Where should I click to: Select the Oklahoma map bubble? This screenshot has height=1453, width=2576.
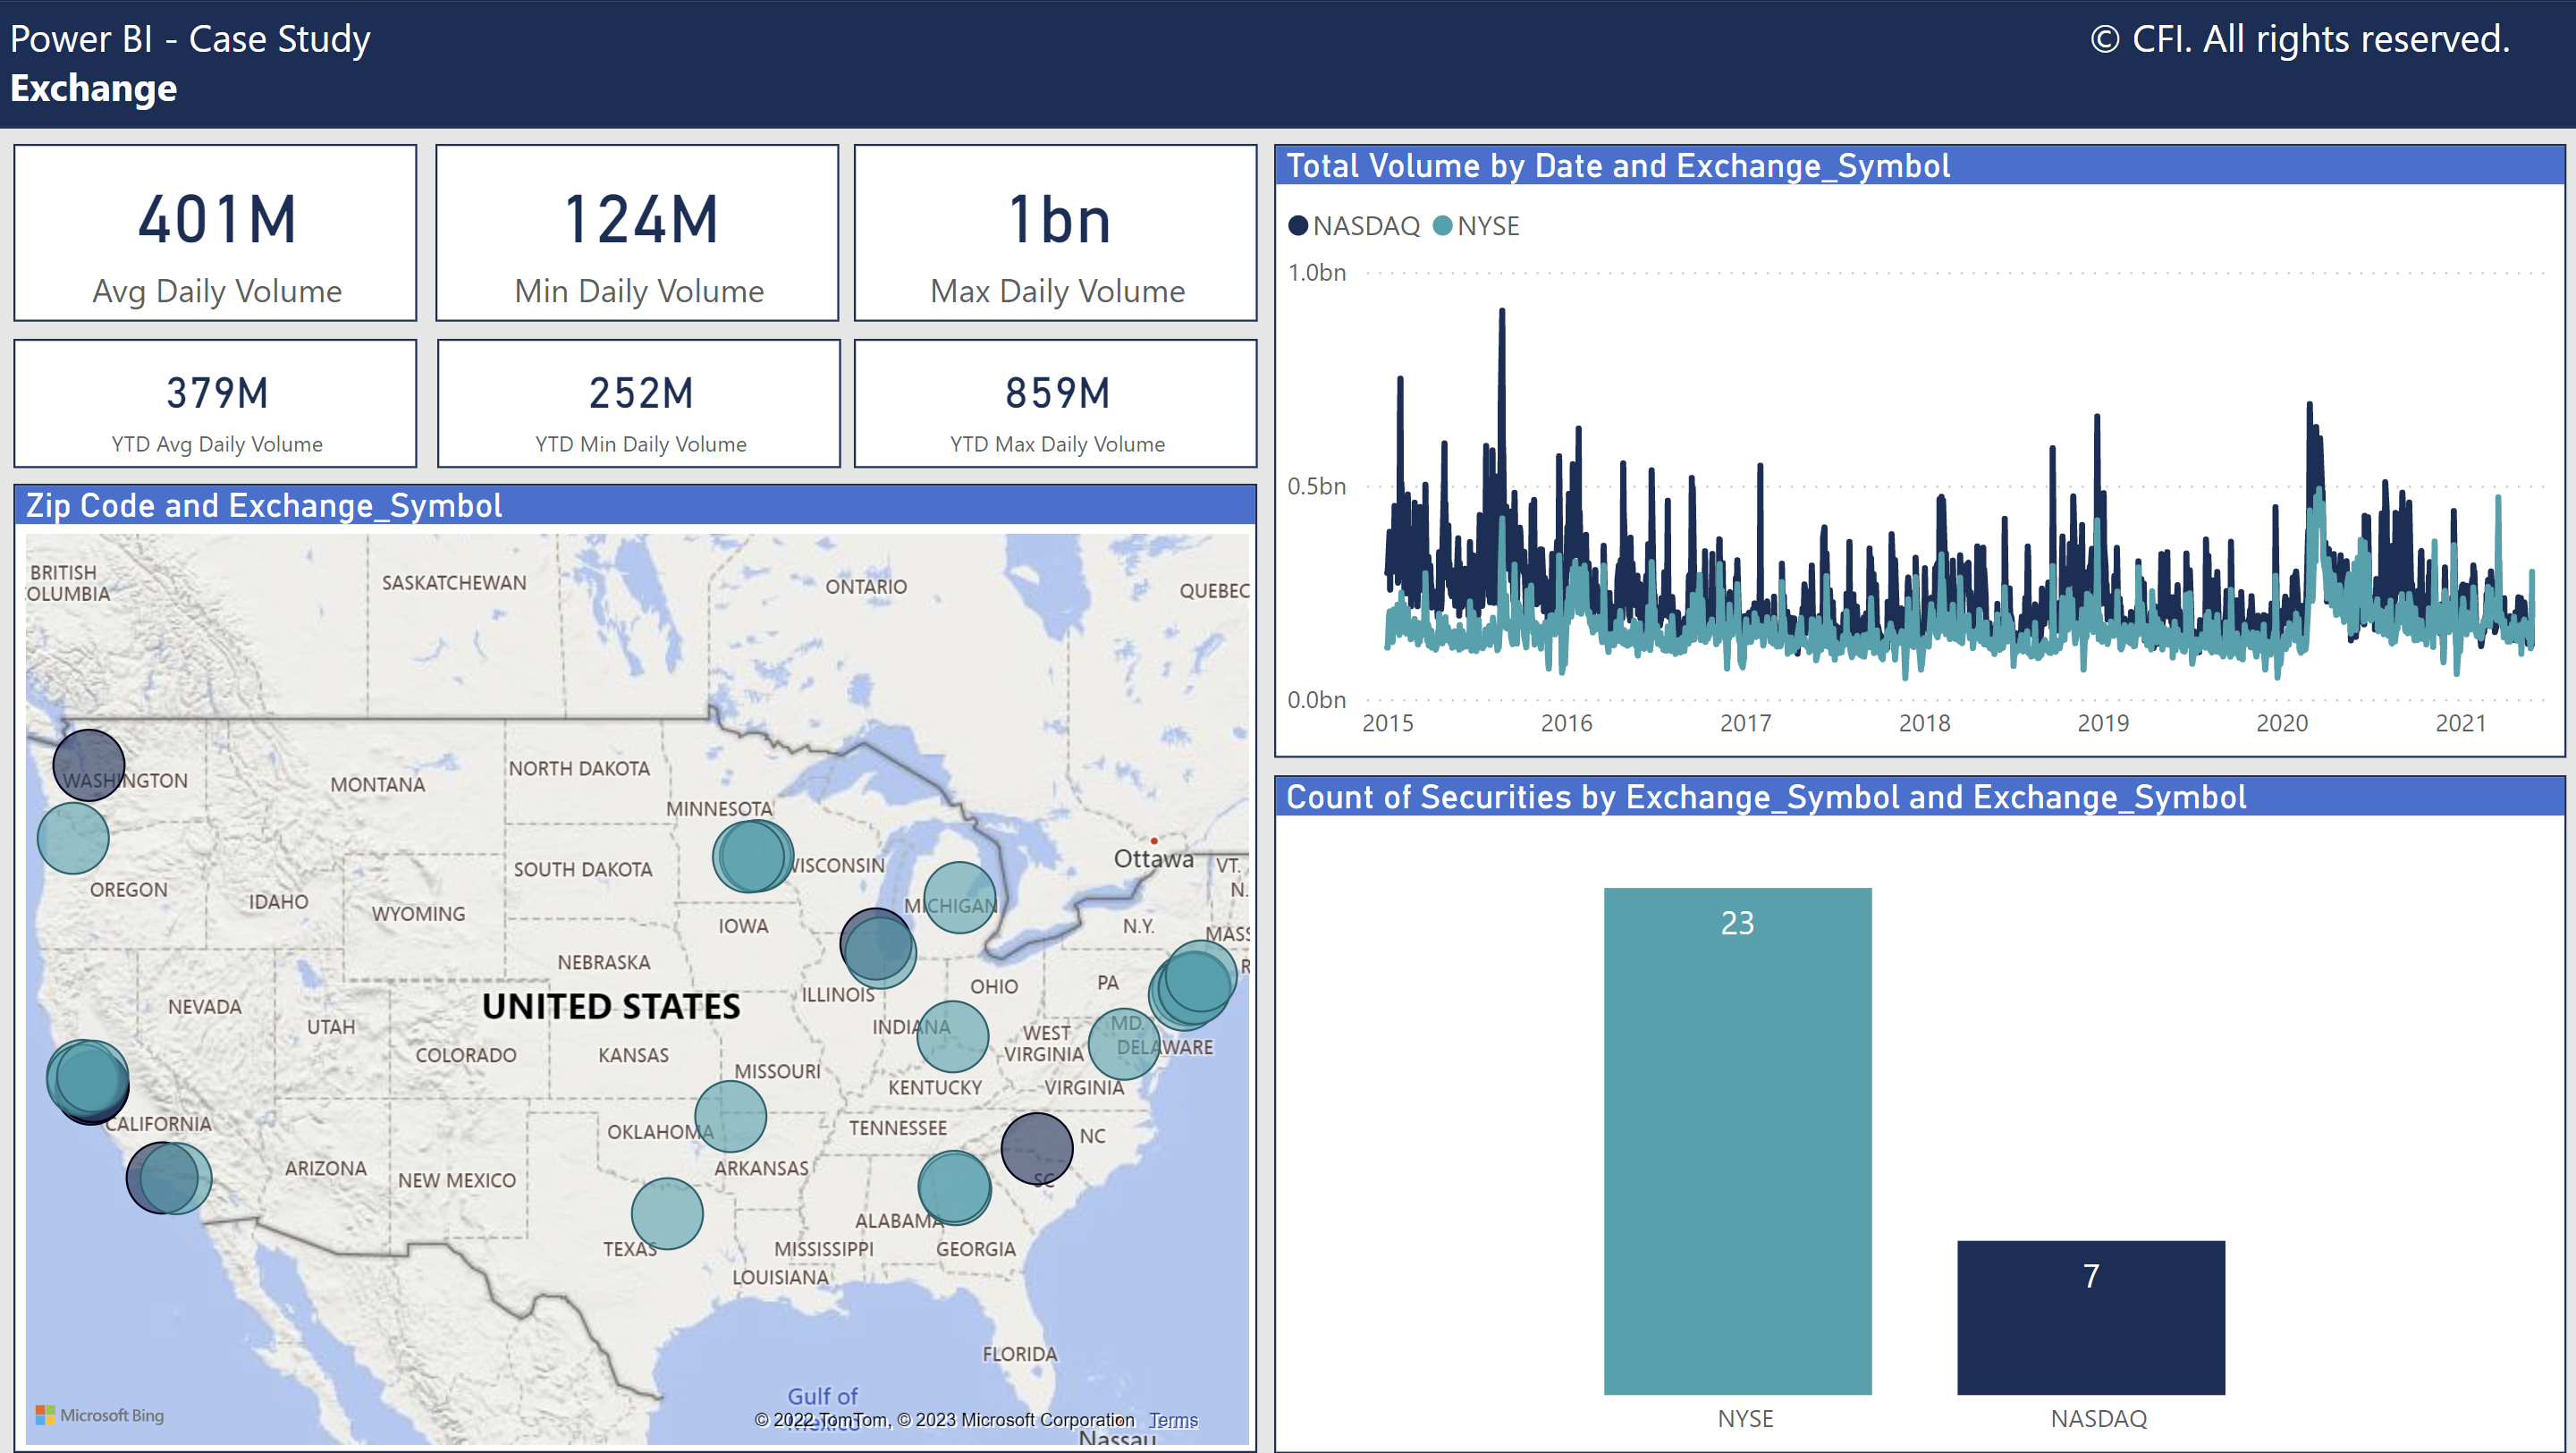tap(730, 1116)
